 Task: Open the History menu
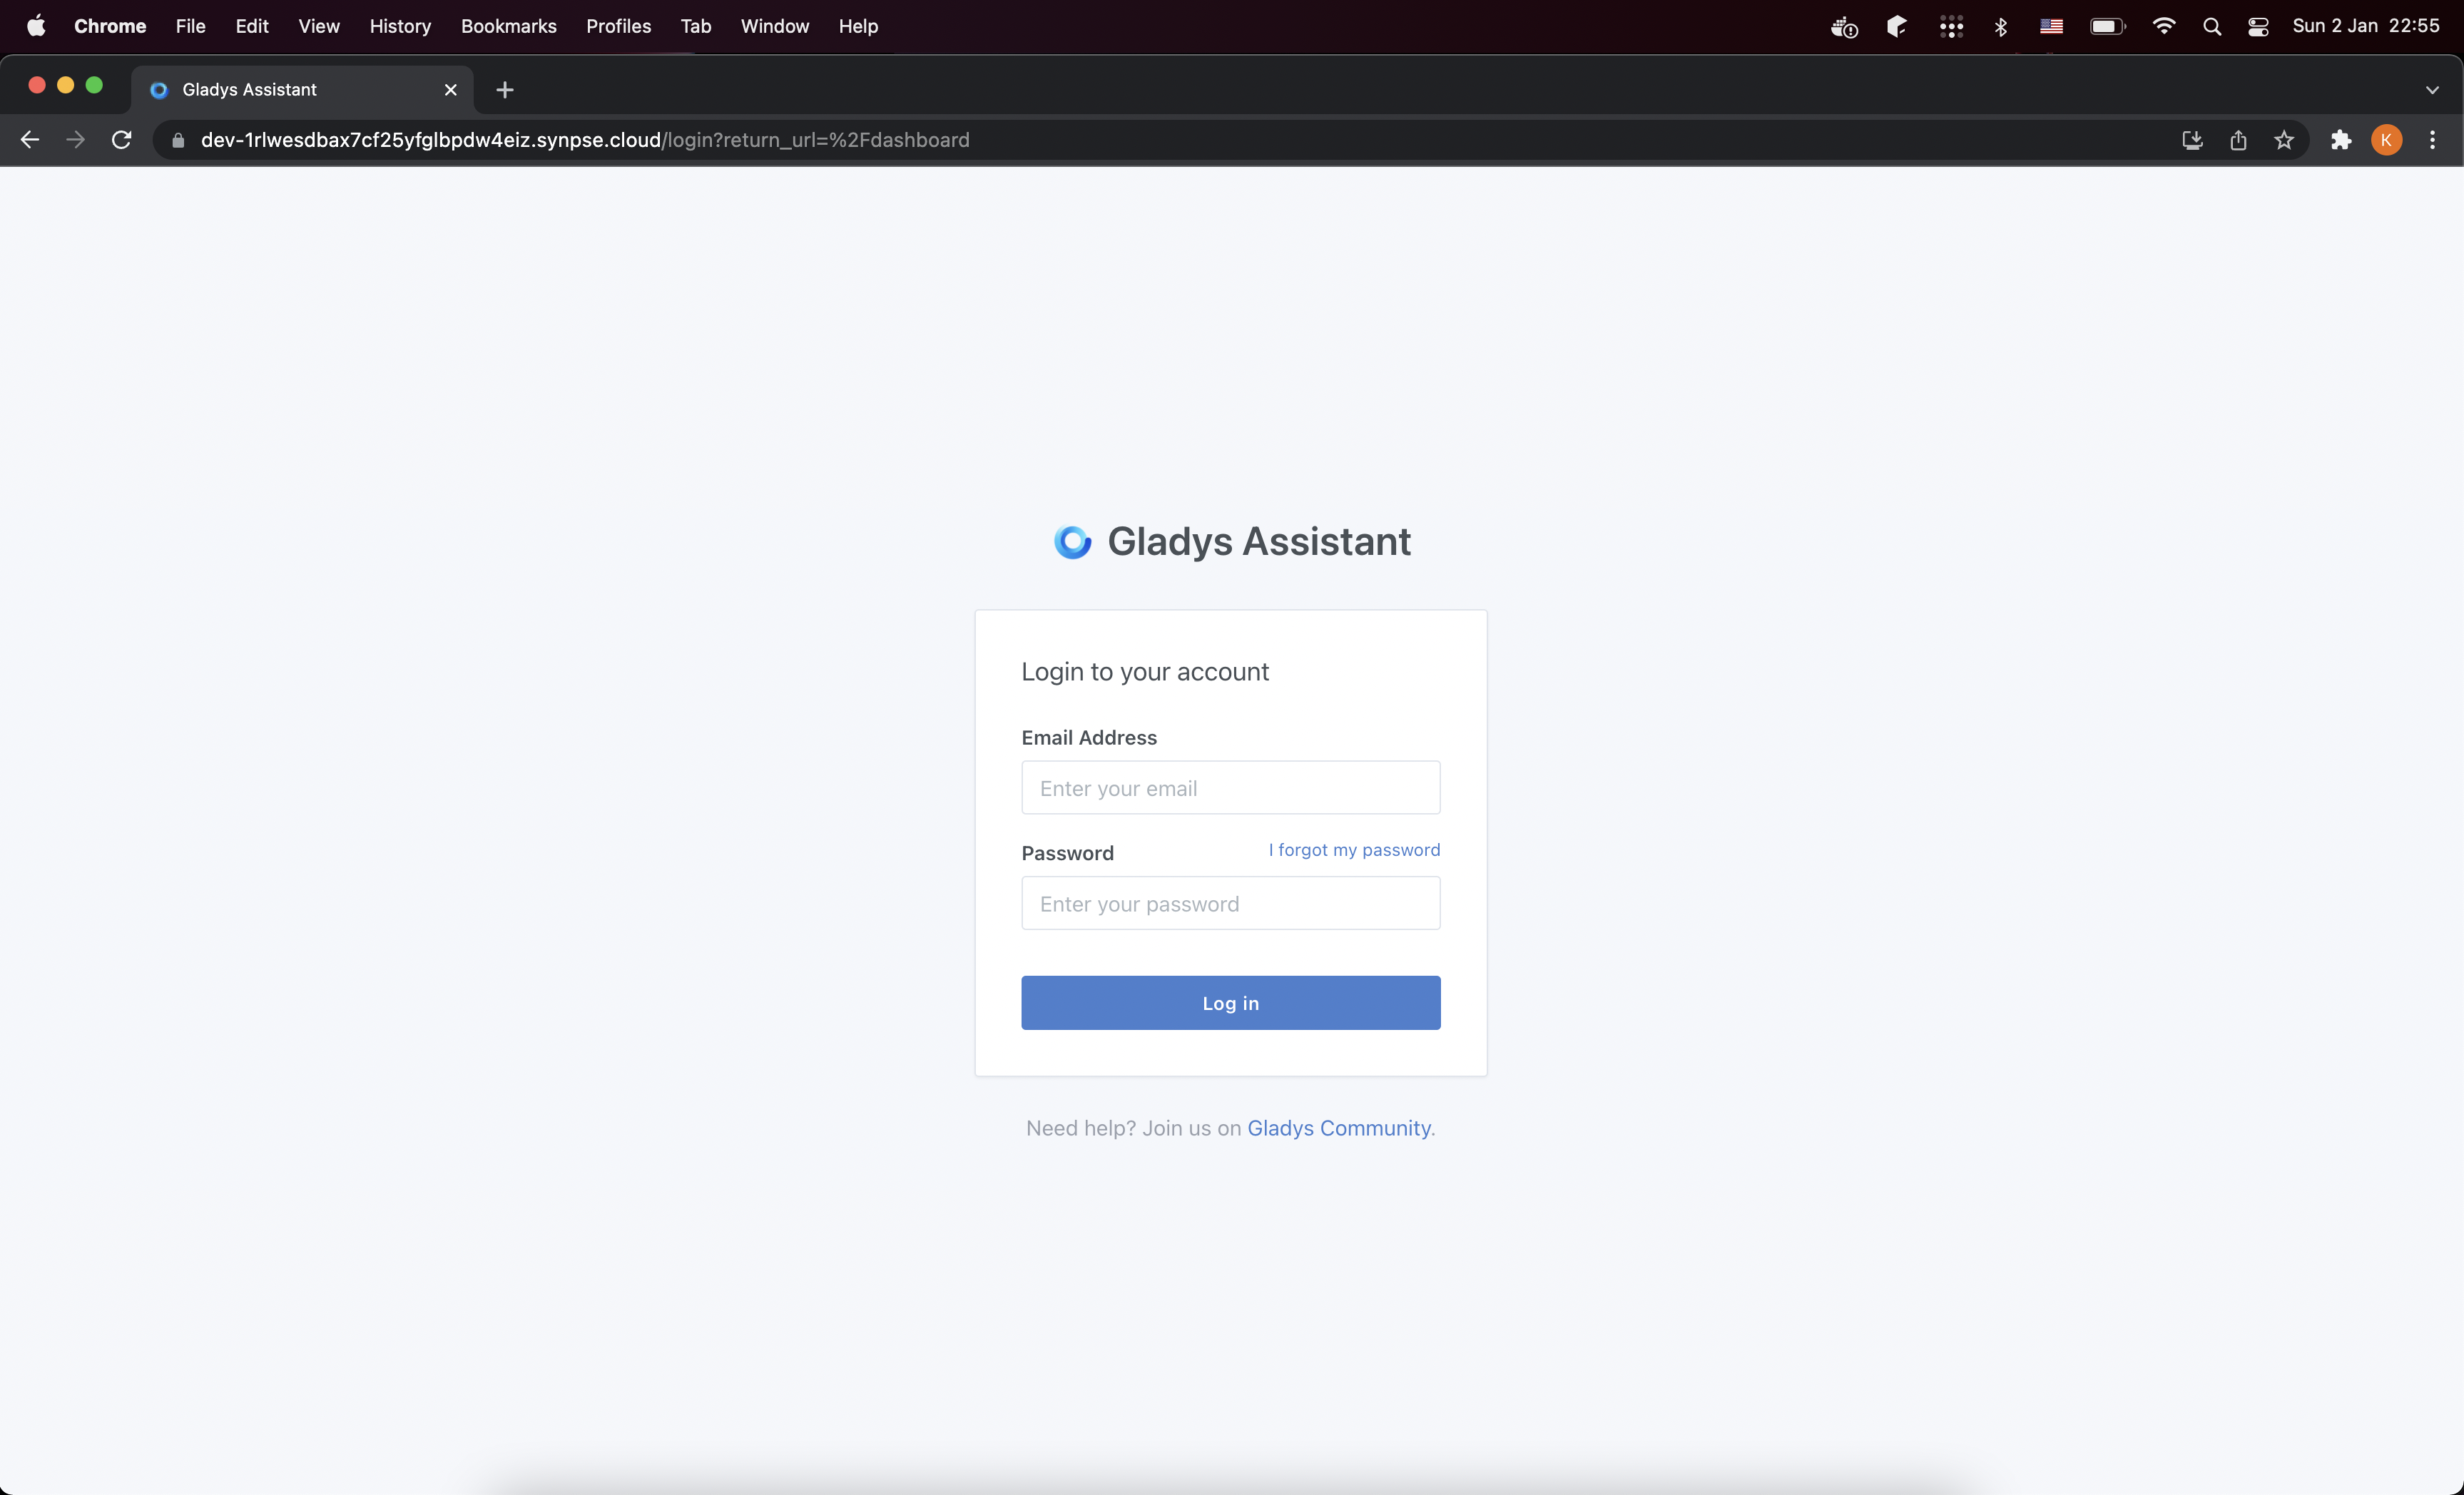(x=400, y=27)
